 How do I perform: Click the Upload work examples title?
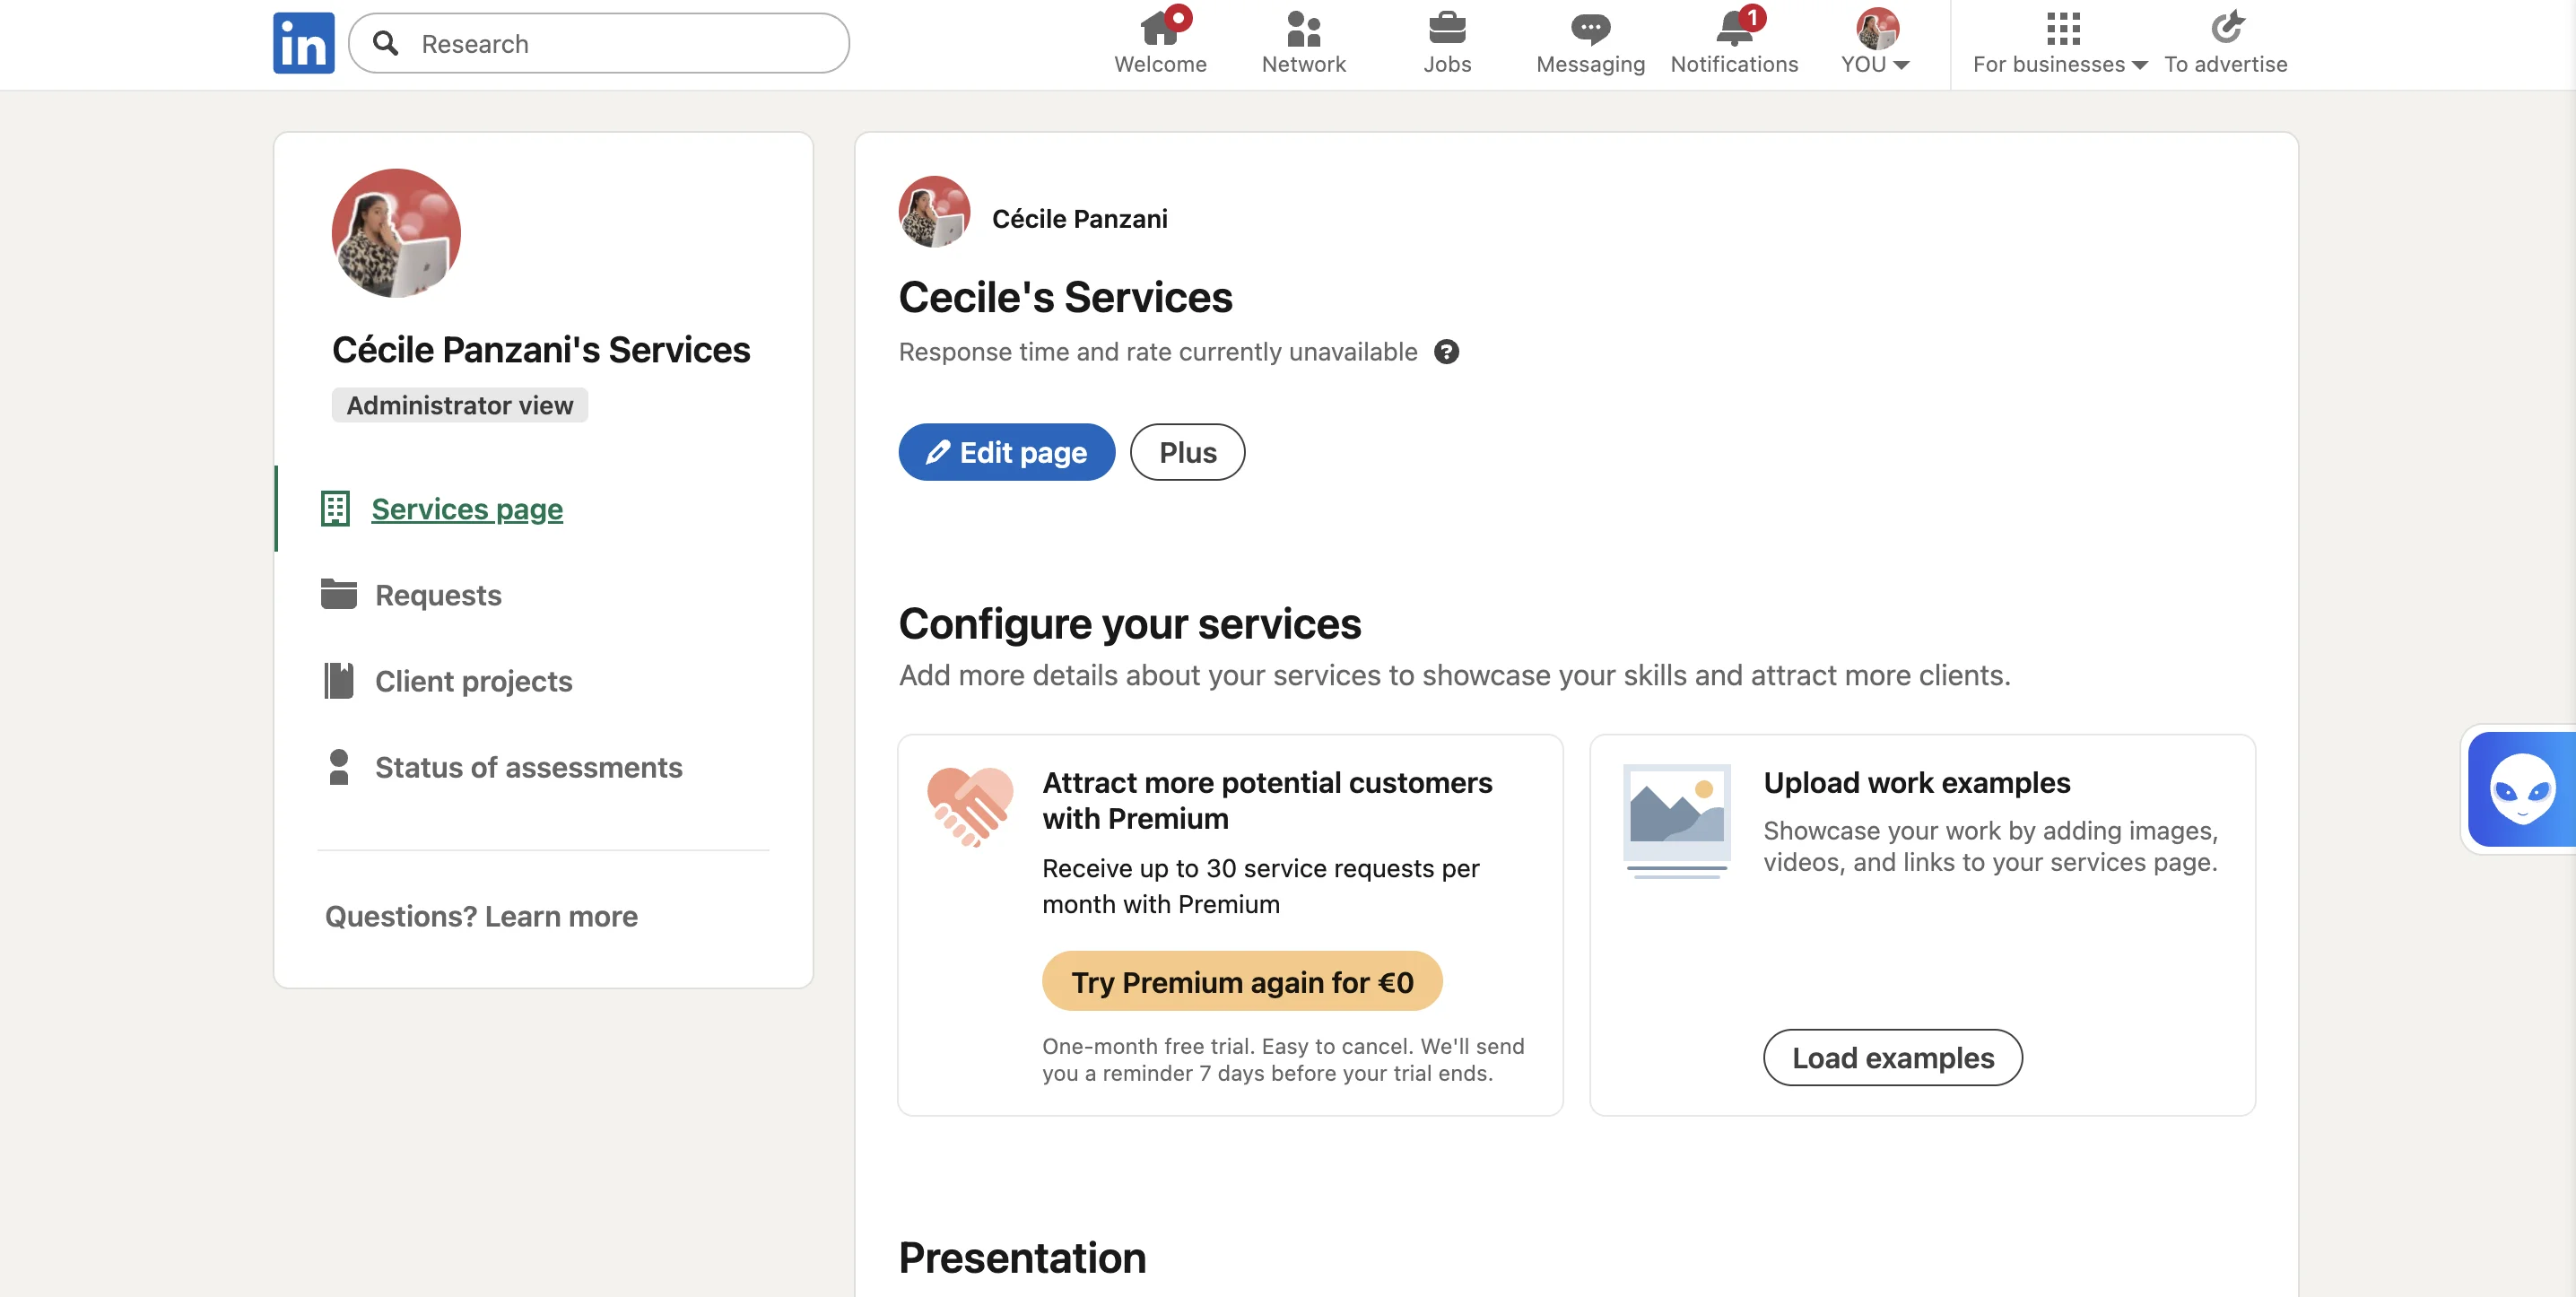tap(1916, 782)
